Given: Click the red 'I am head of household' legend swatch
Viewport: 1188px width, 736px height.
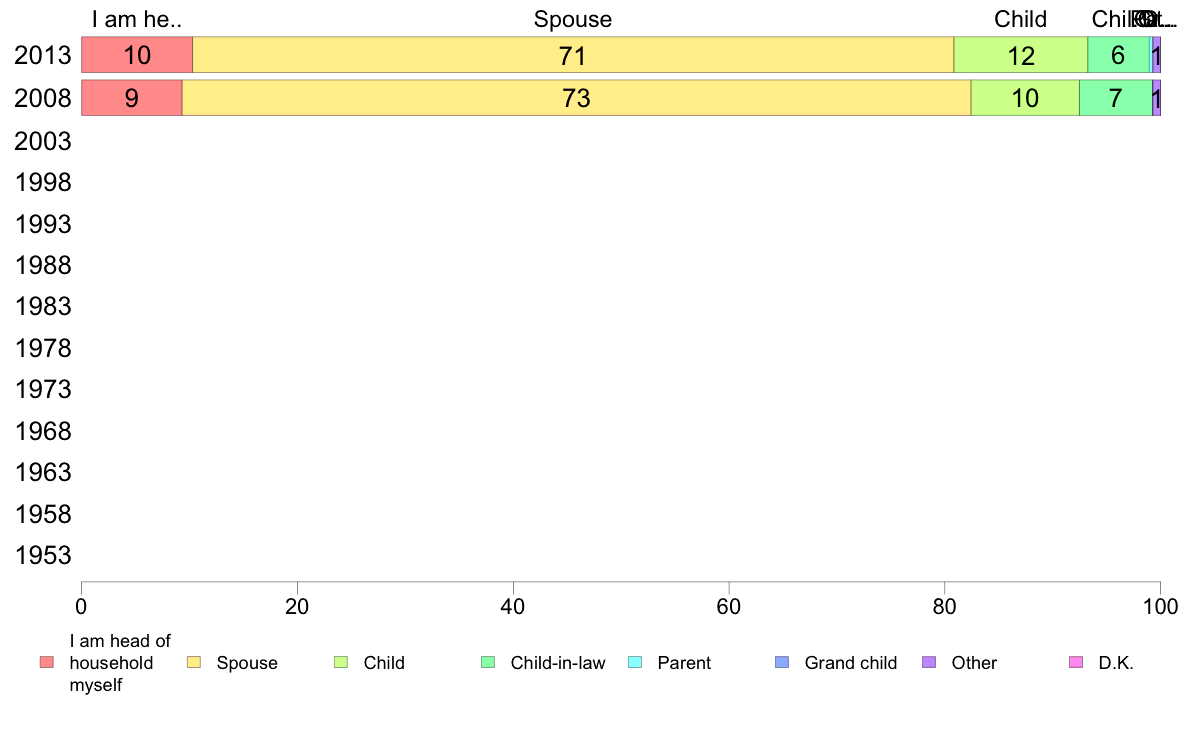Looking at the screenshot, I should click(46, 662).
